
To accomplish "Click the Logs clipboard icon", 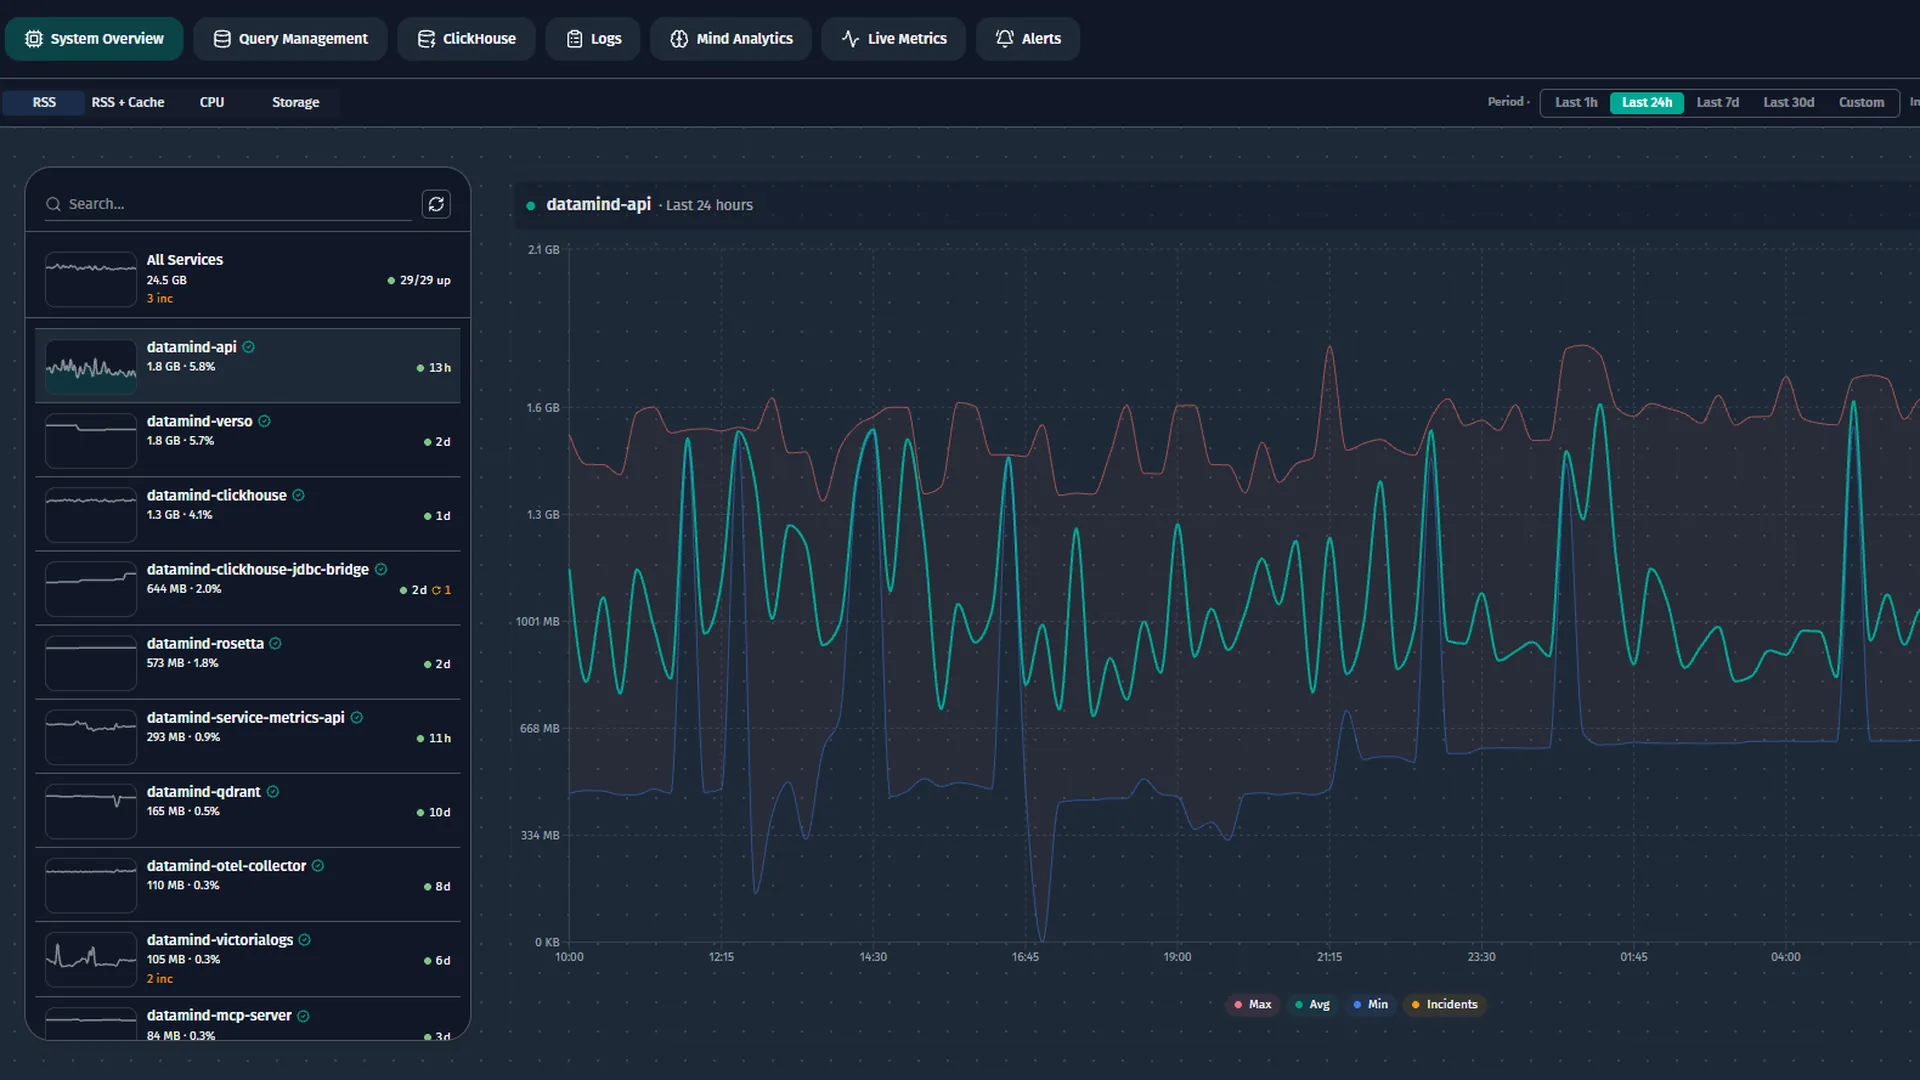I will tap(574, 39).
